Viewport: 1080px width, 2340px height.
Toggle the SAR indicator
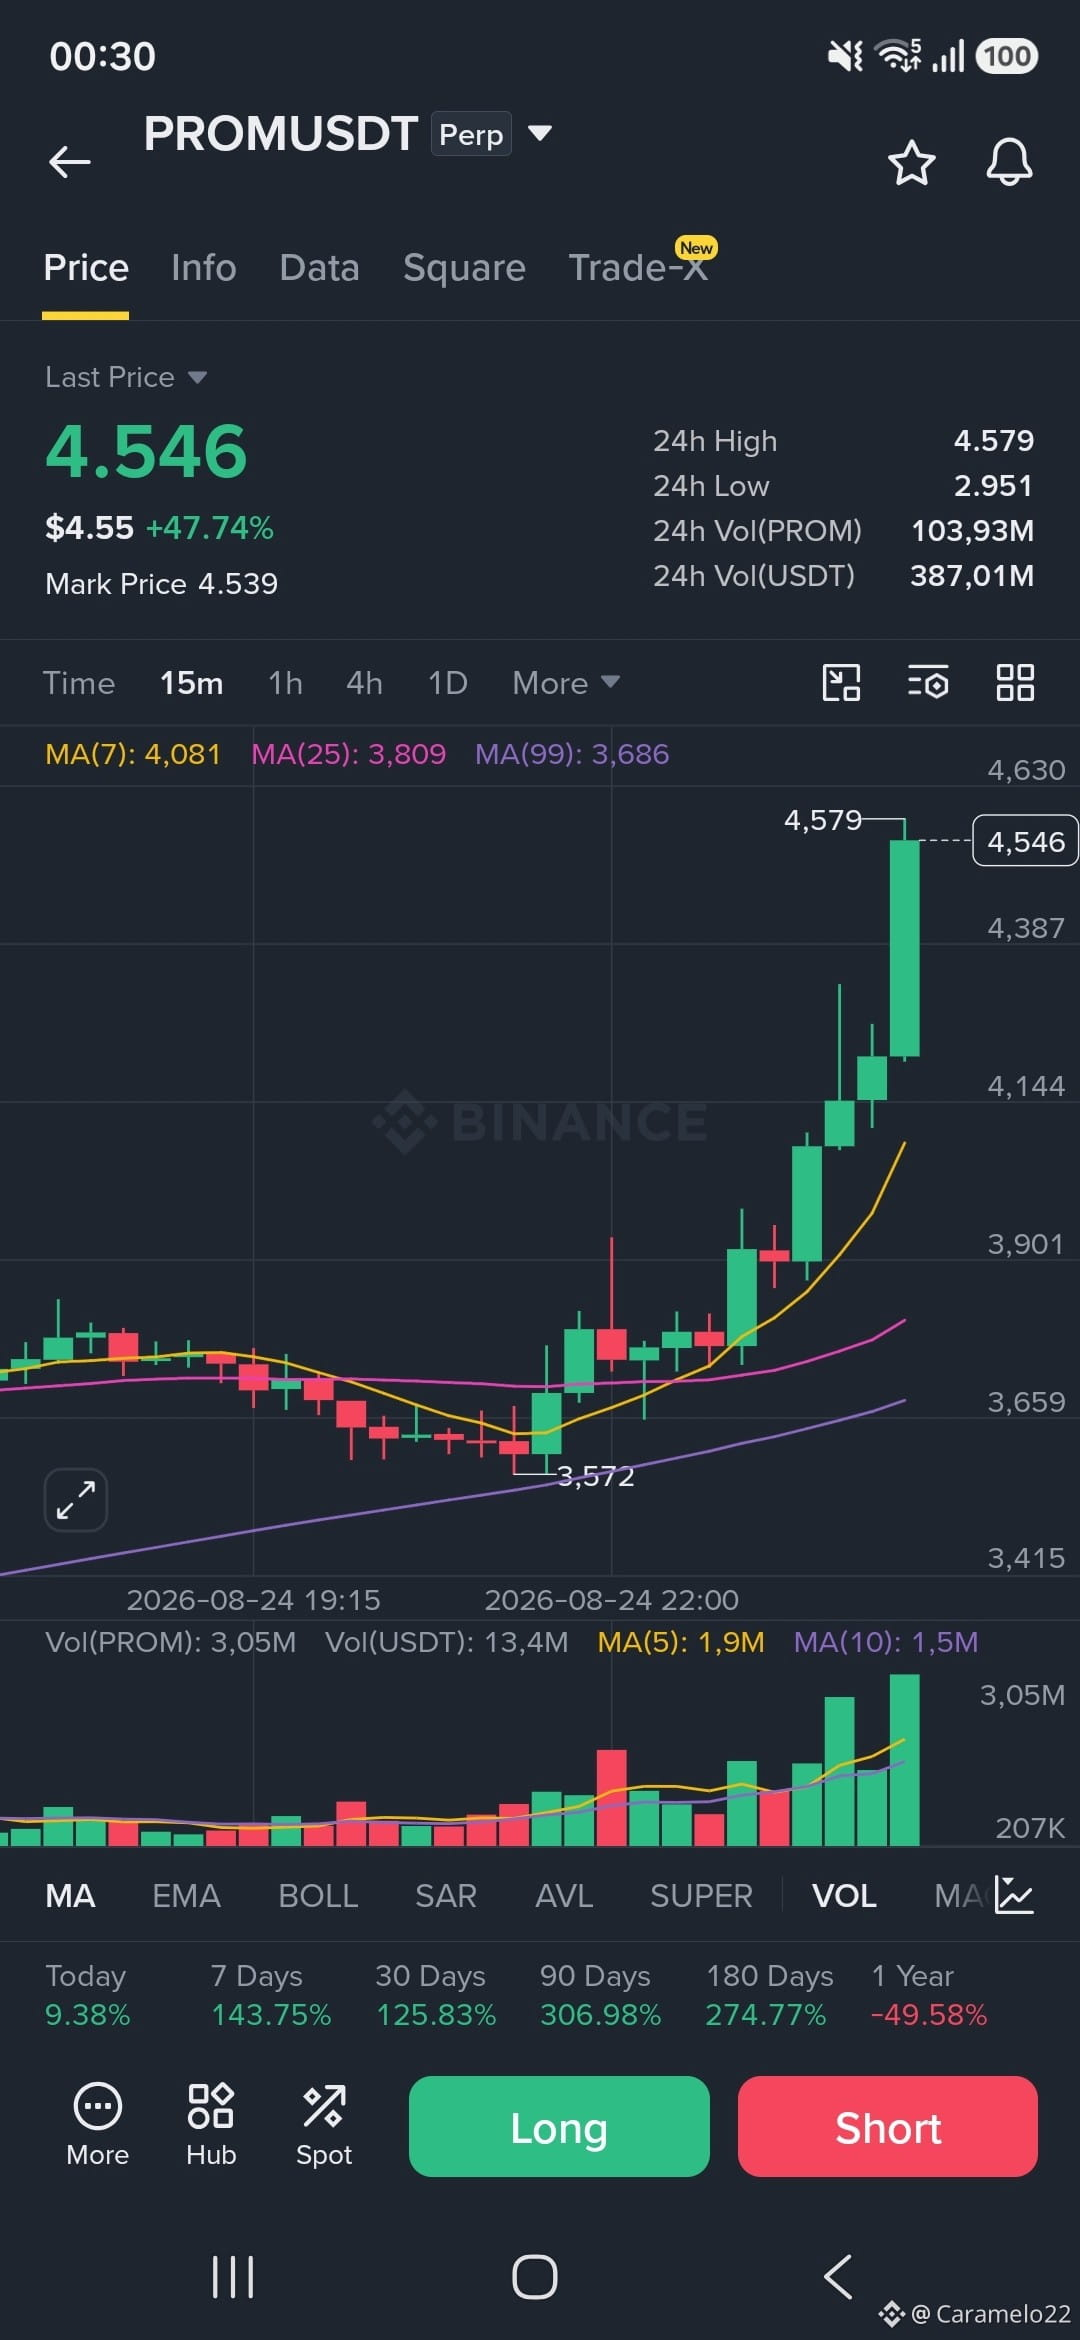click(446, 1896)
